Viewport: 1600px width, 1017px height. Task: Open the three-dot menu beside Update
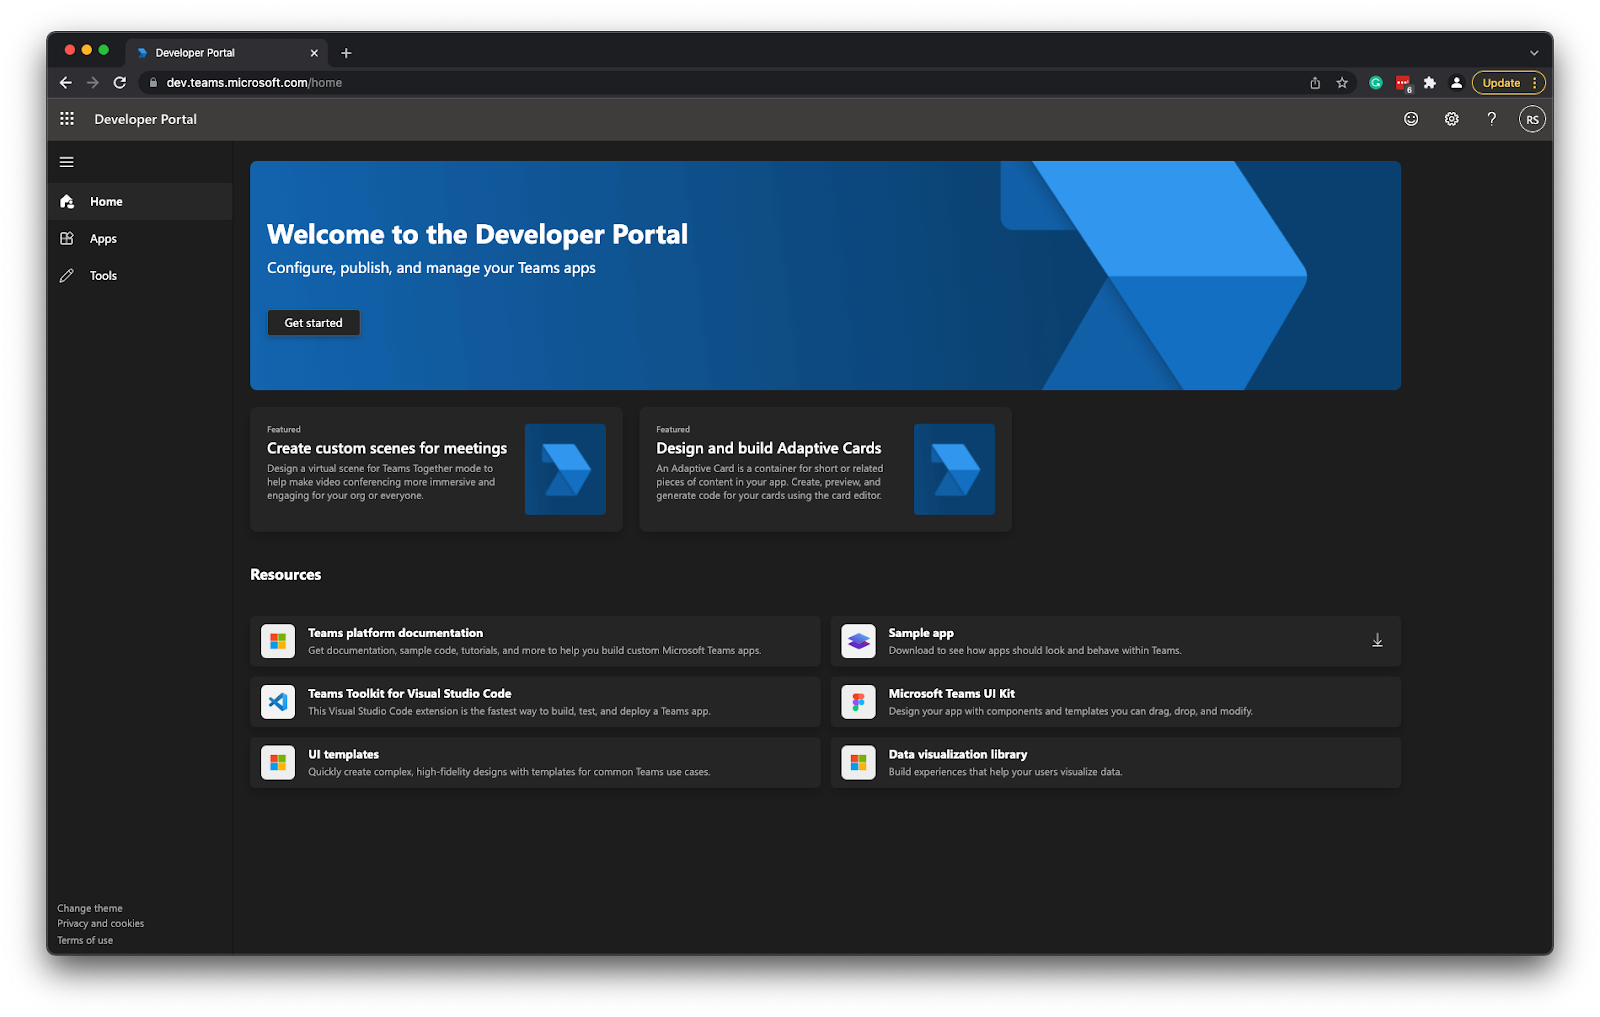tap(1536, 83)
